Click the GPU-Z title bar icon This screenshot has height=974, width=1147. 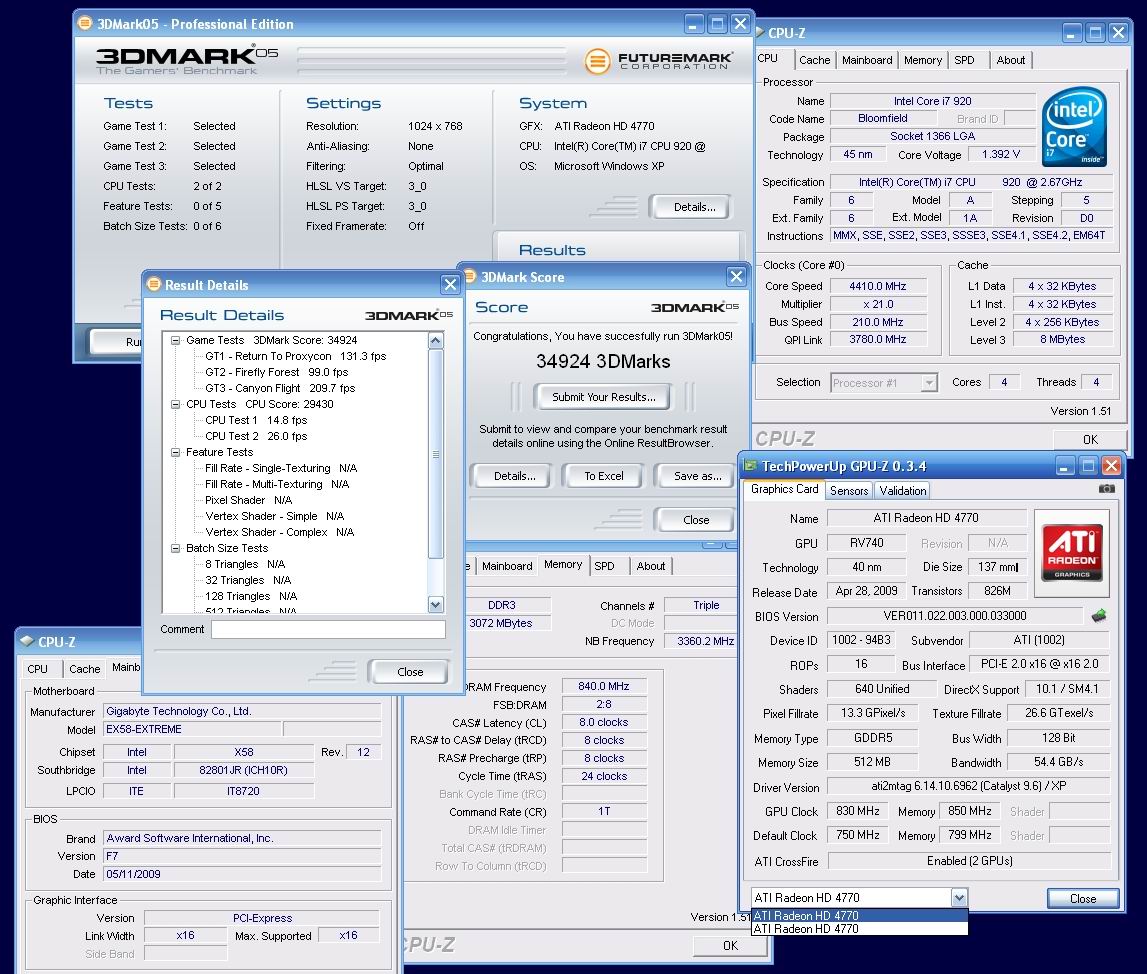click(751, 466)
